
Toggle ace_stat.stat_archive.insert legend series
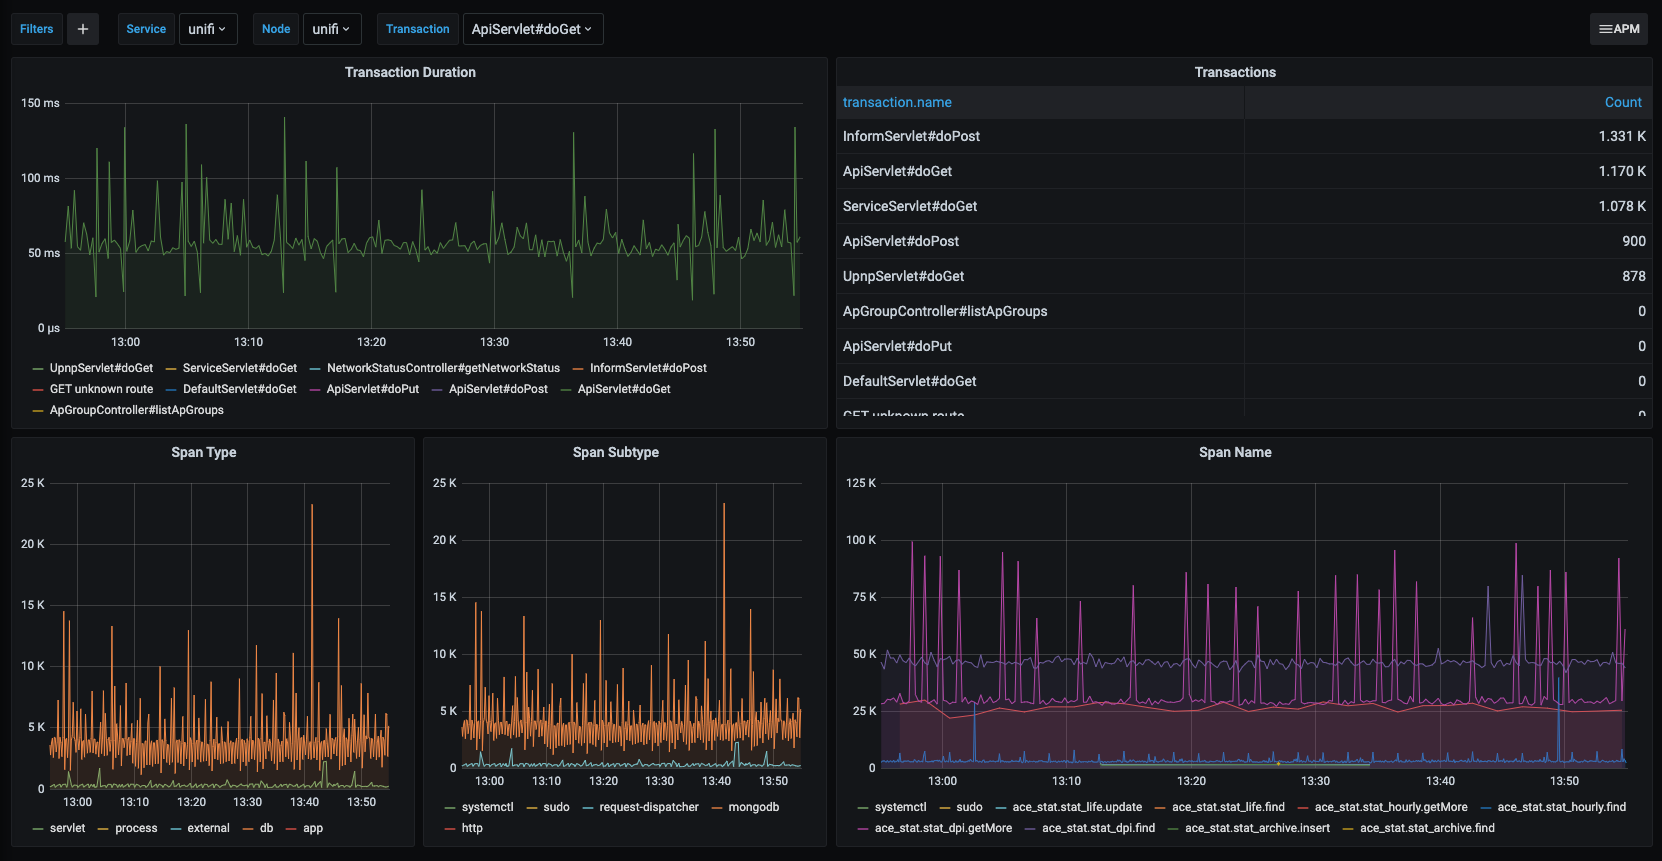[x=1257, y=828]
